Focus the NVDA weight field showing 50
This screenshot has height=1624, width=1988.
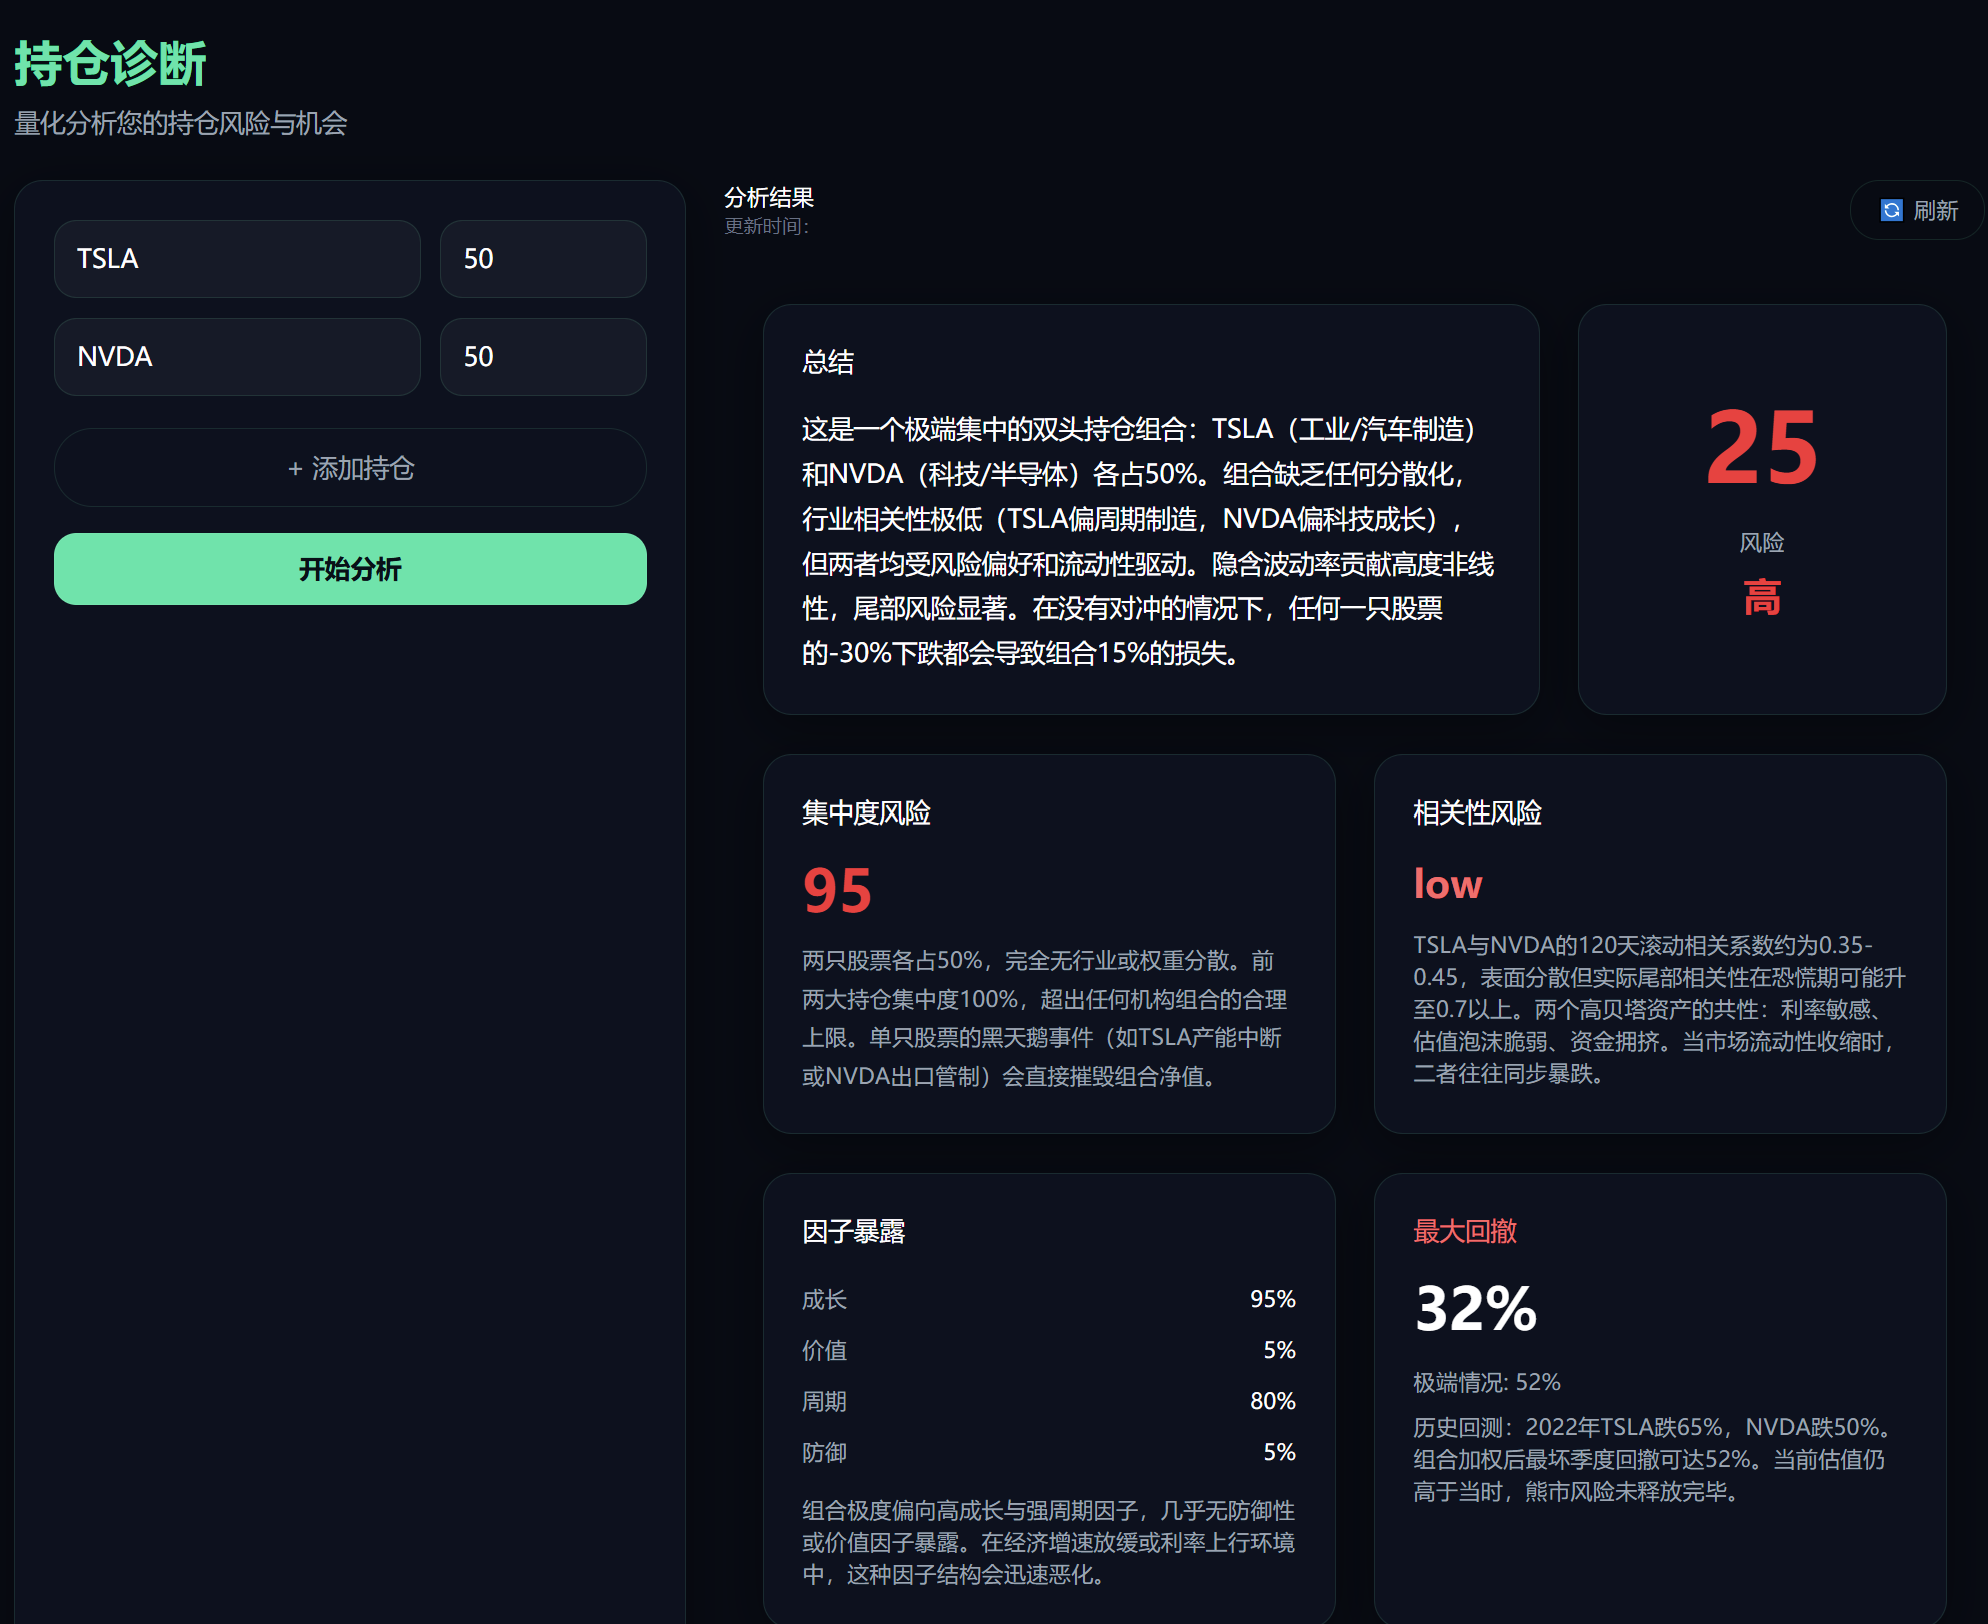click(x=543, y=357)
